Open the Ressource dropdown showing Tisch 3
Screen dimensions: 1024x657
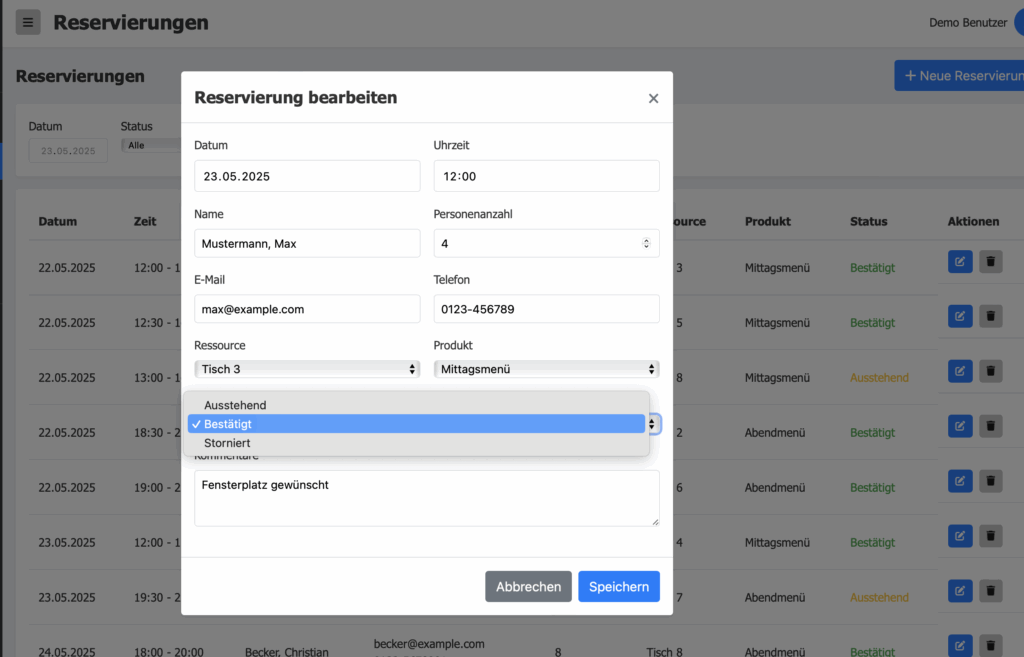tap(307, 369)
